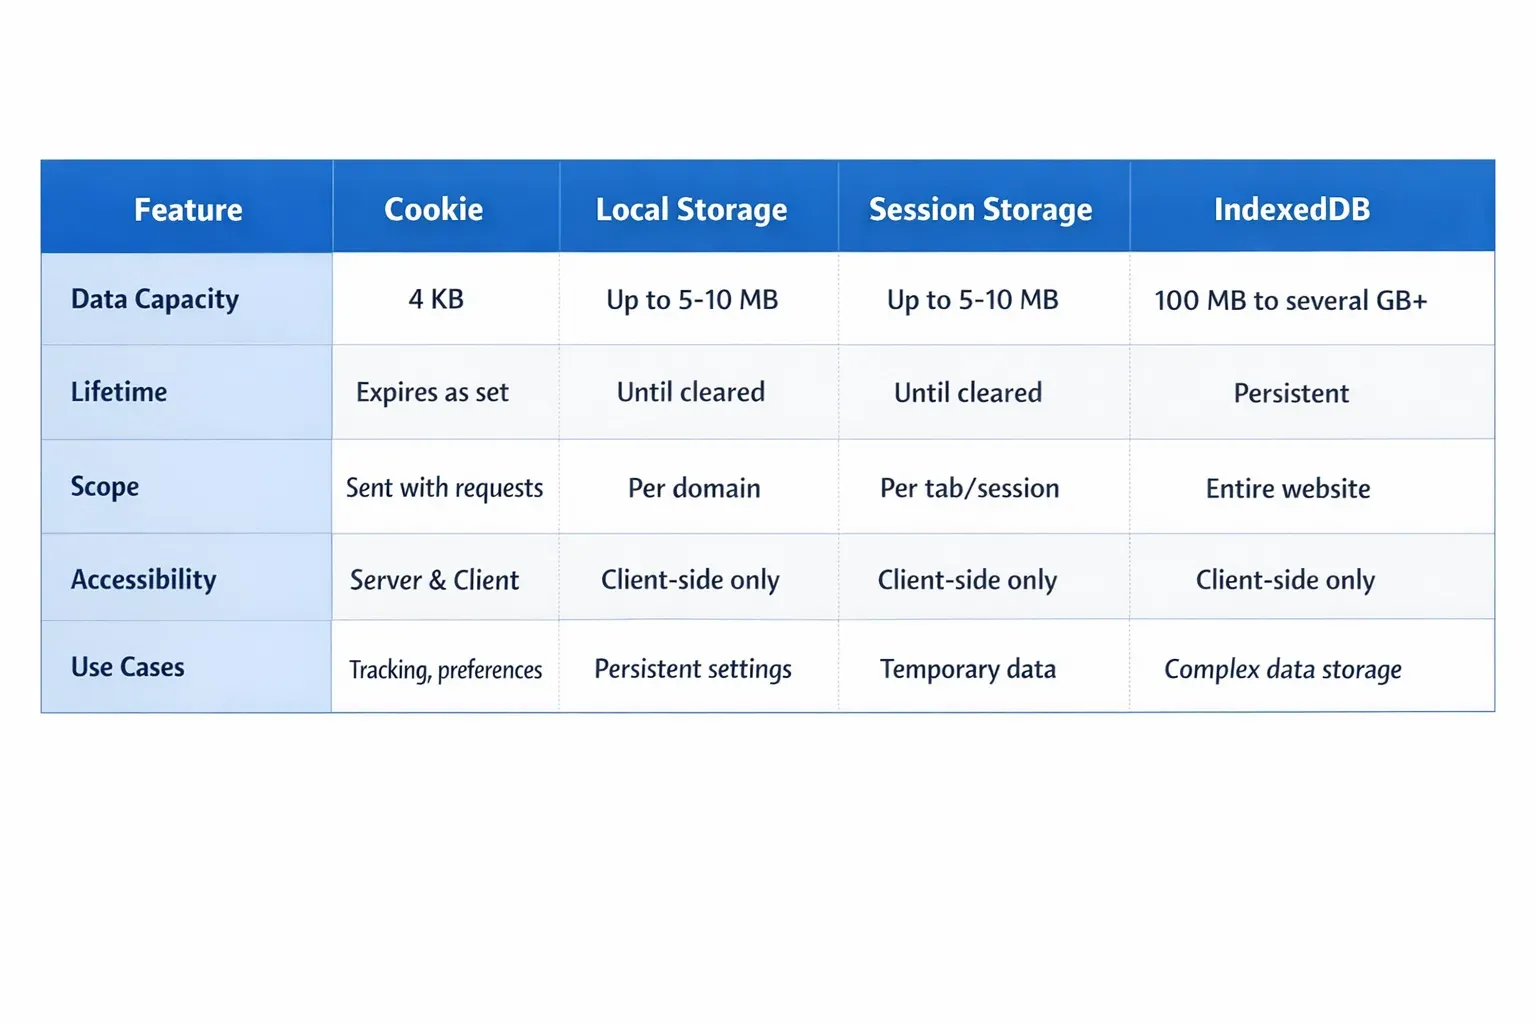Click the Accessibility row label
This screenshot has height=1024, width=1536.
(x=144, y=580)
